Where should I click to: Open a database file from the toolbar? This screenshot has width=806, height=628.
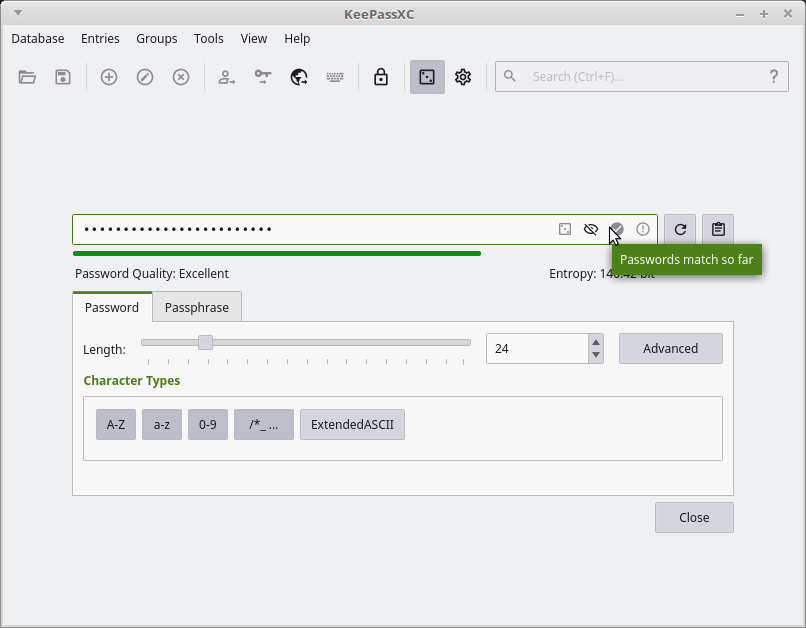click(27, 76)
